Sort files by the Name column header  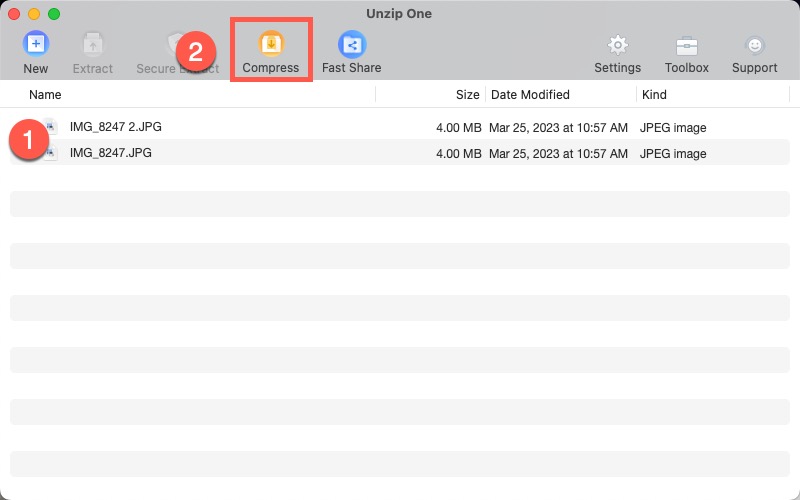click(45, 95)
